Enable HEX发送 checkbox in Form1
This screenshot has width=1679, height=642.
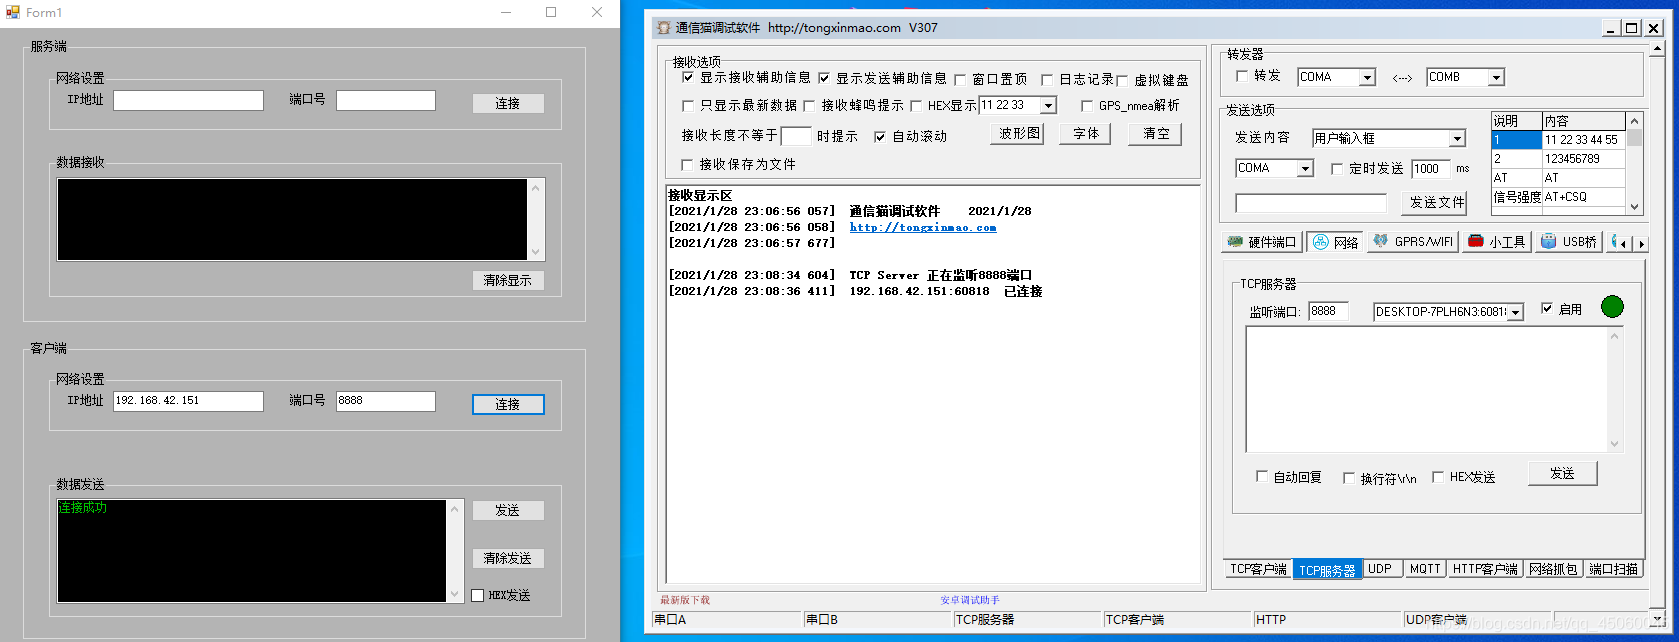(x=477, y=595)
